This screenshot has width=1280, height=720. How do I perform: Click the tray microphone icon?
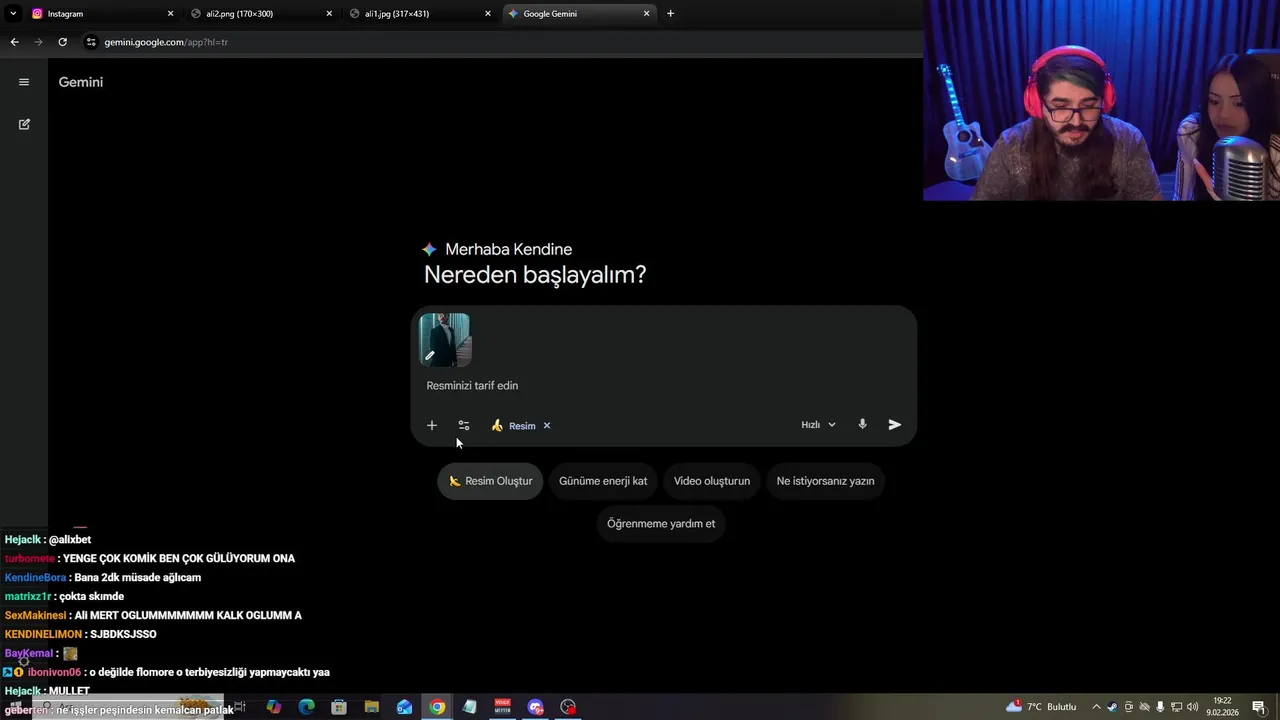[x=1160, y=707]
